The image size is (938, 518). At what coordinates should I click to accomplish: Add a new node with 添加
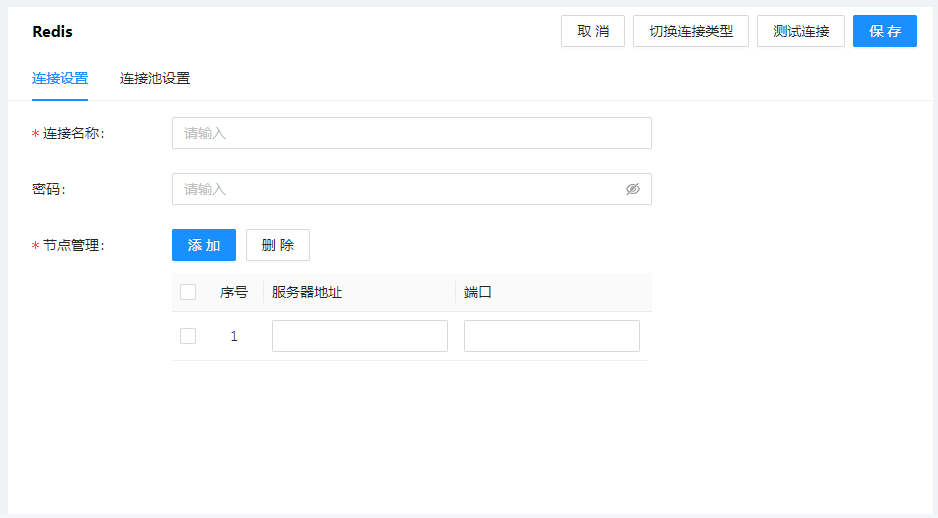tap(204, 245)
